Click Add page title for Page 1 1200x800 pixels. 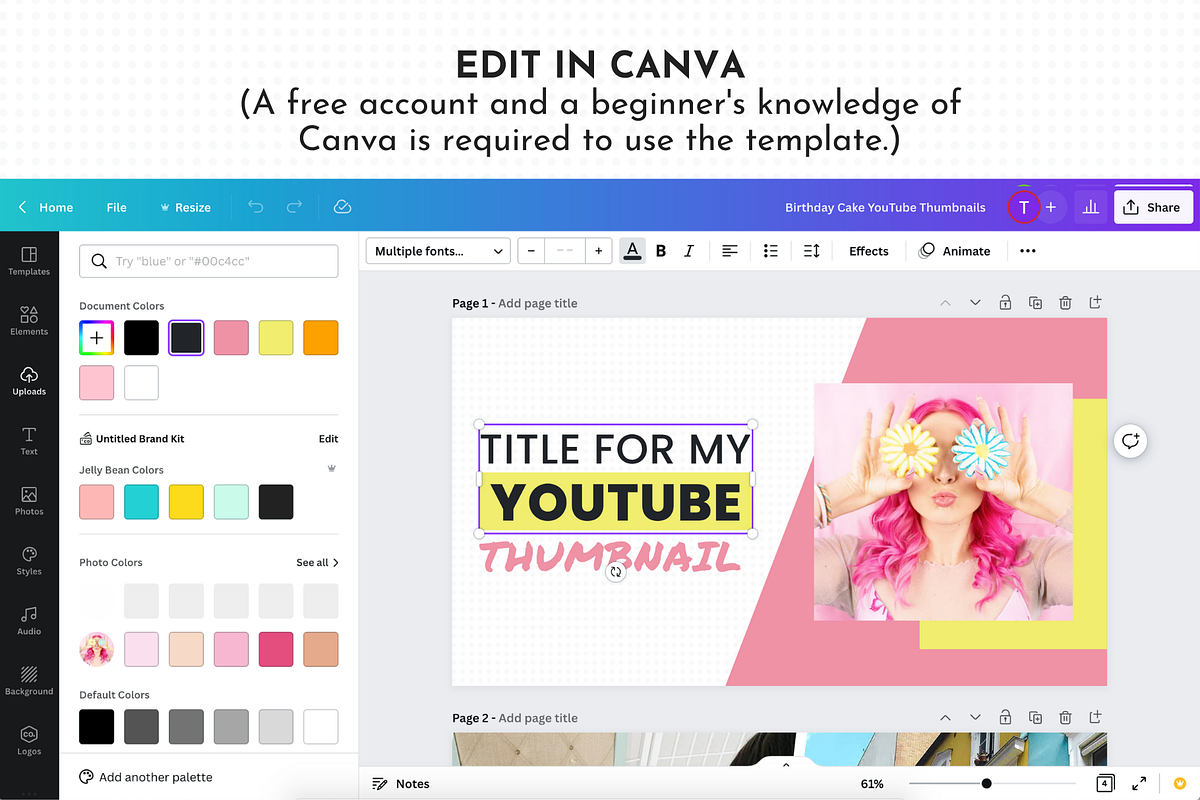tap(538, 303)
